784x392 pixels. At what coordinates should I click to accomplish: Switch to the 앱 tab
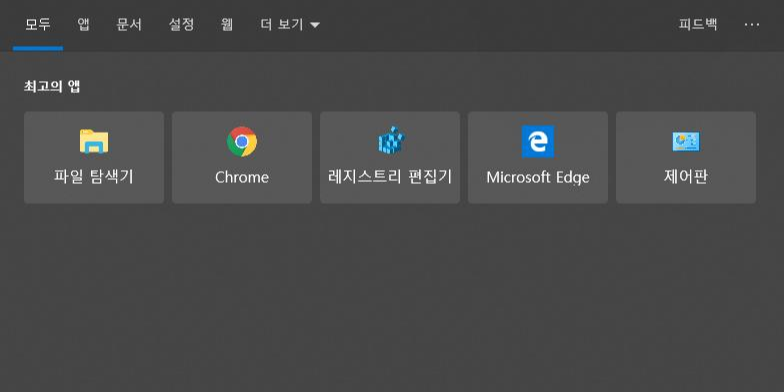[84, 24]
